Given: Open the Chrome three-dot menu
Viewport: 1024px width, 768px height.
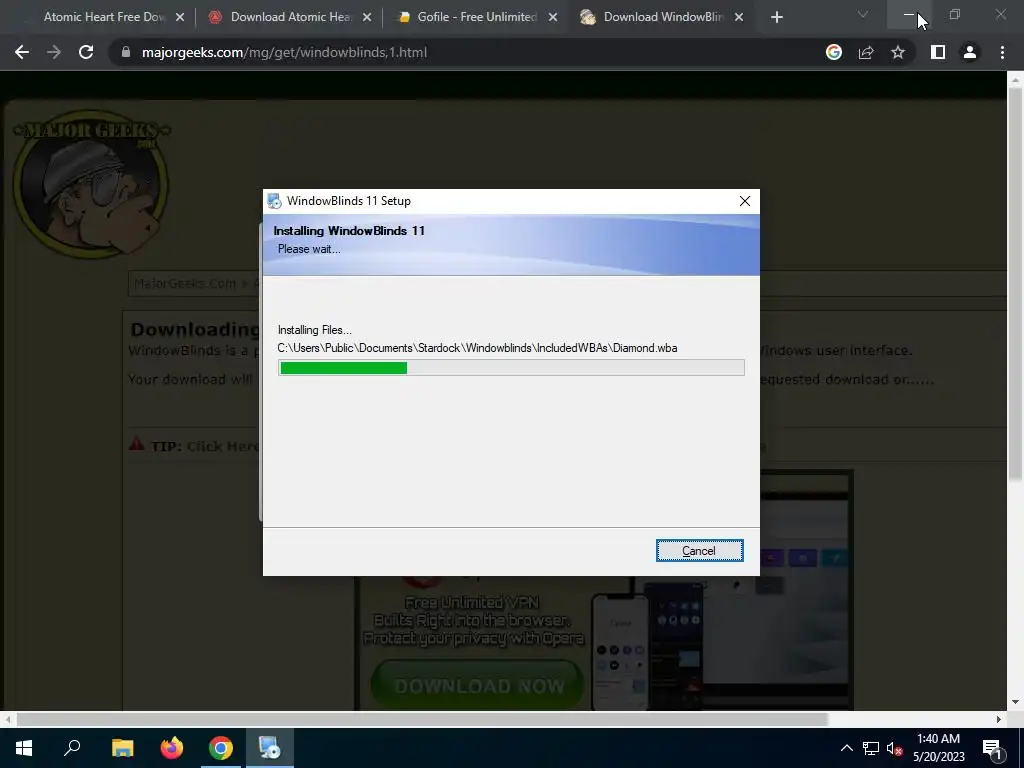Looking at the screenshot, I should pos(1002,52).
